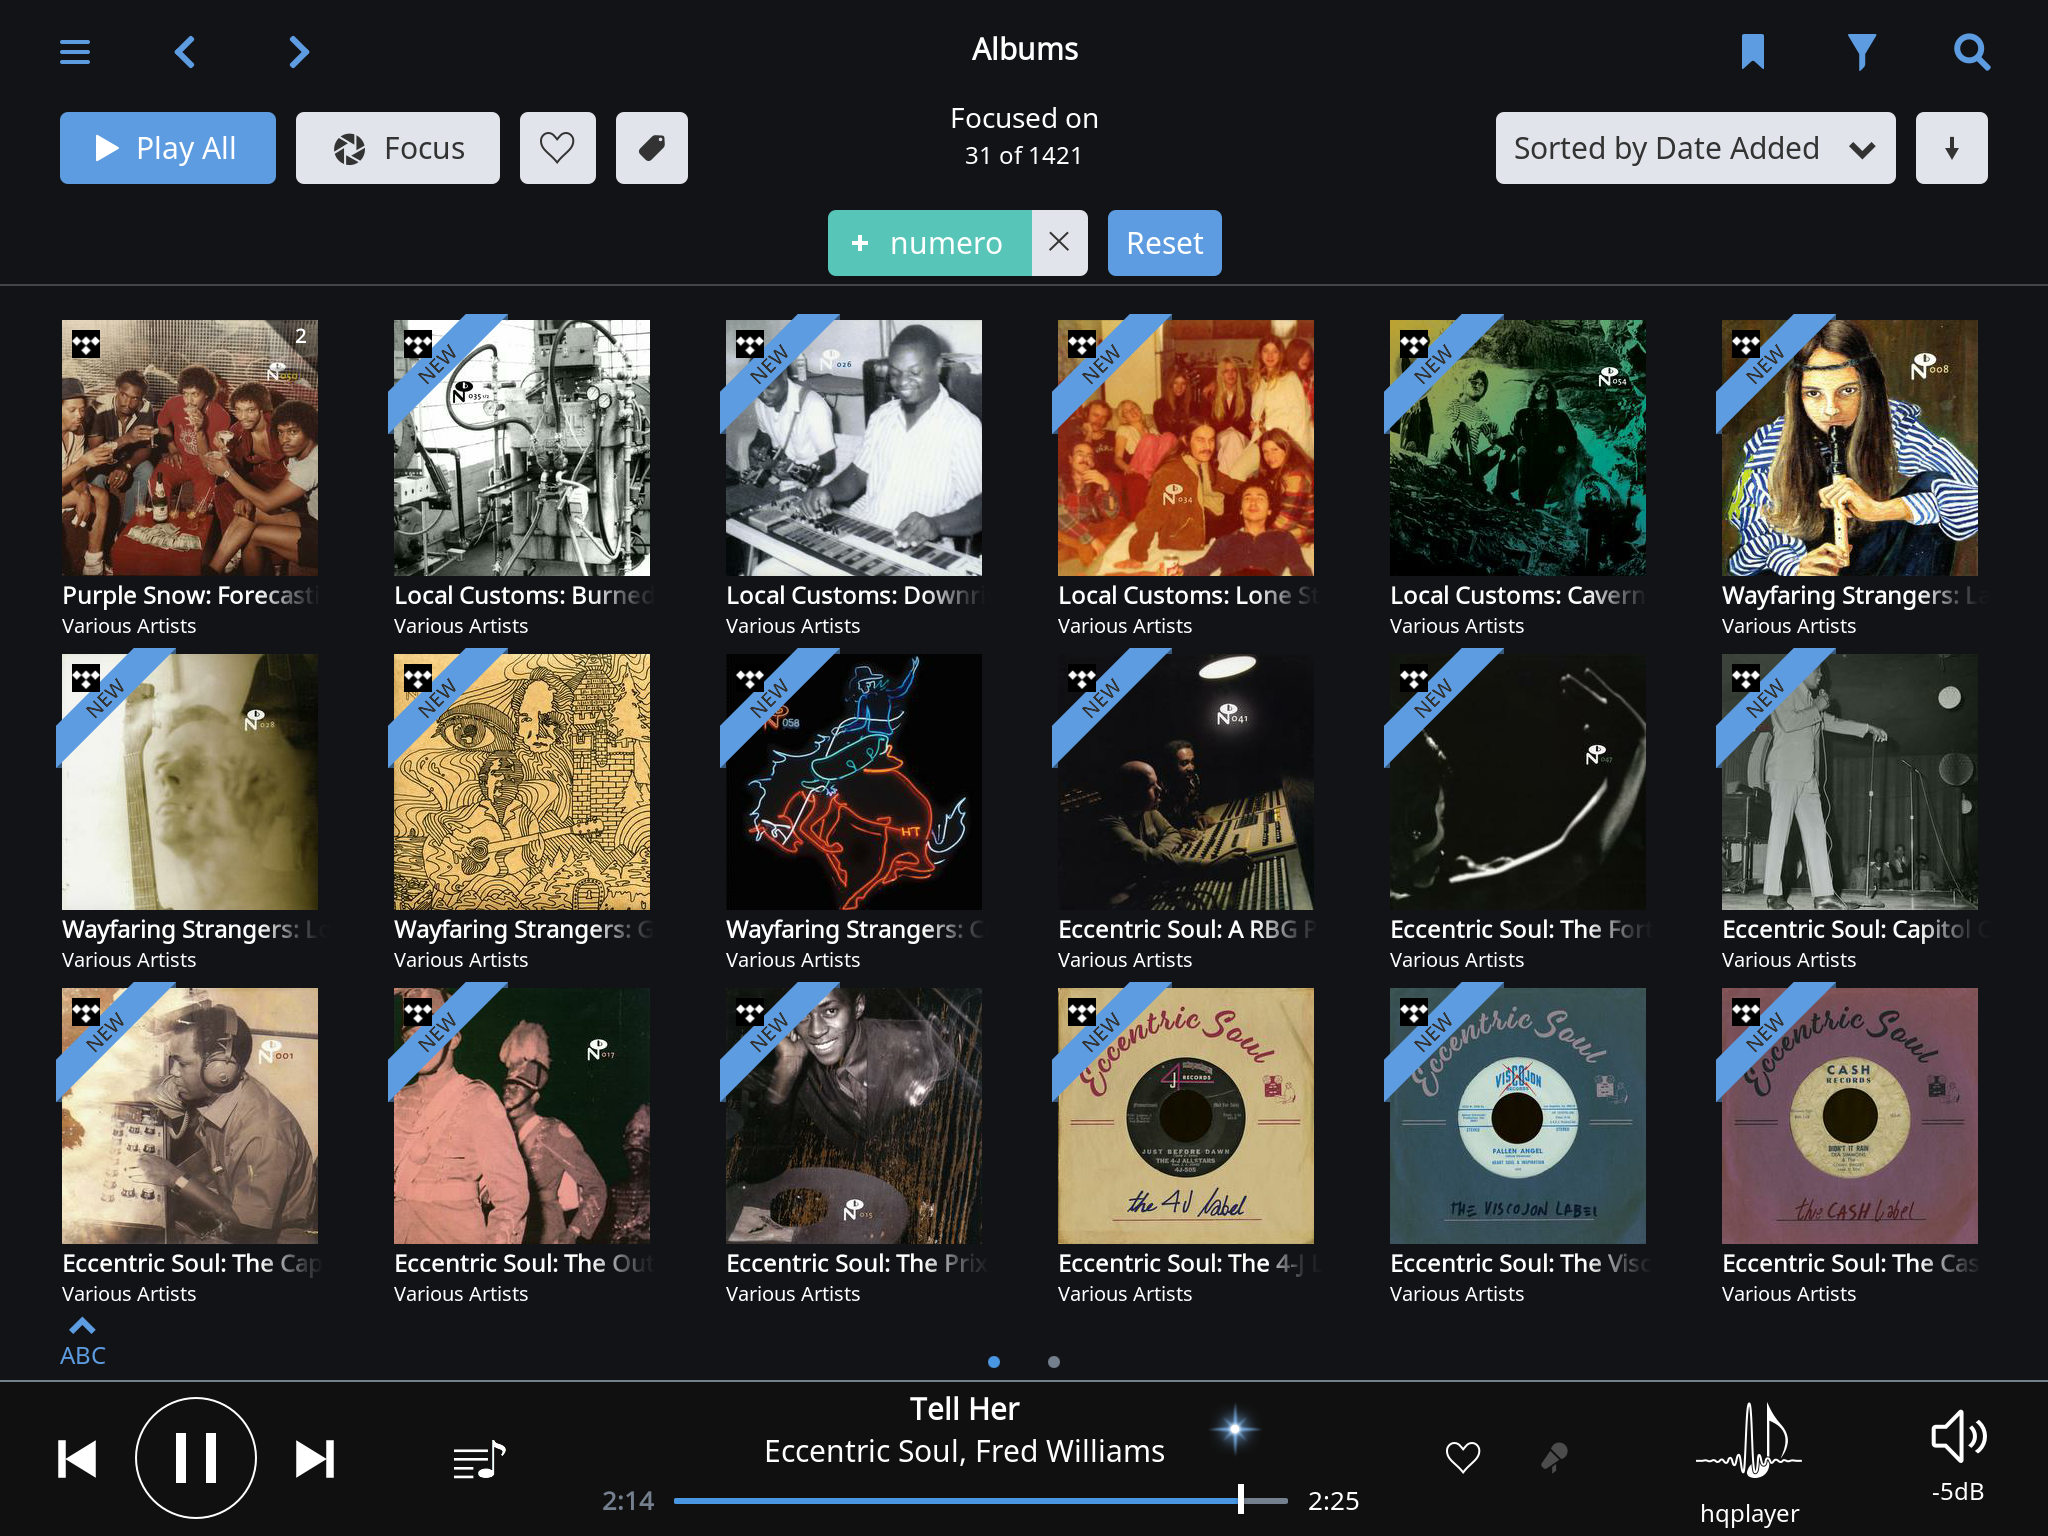Click Various Artists under Purple Snow
Image resolution: width=2048 pixels, height=1536 pixels.
pyautogui.click(x=129, y=626)
